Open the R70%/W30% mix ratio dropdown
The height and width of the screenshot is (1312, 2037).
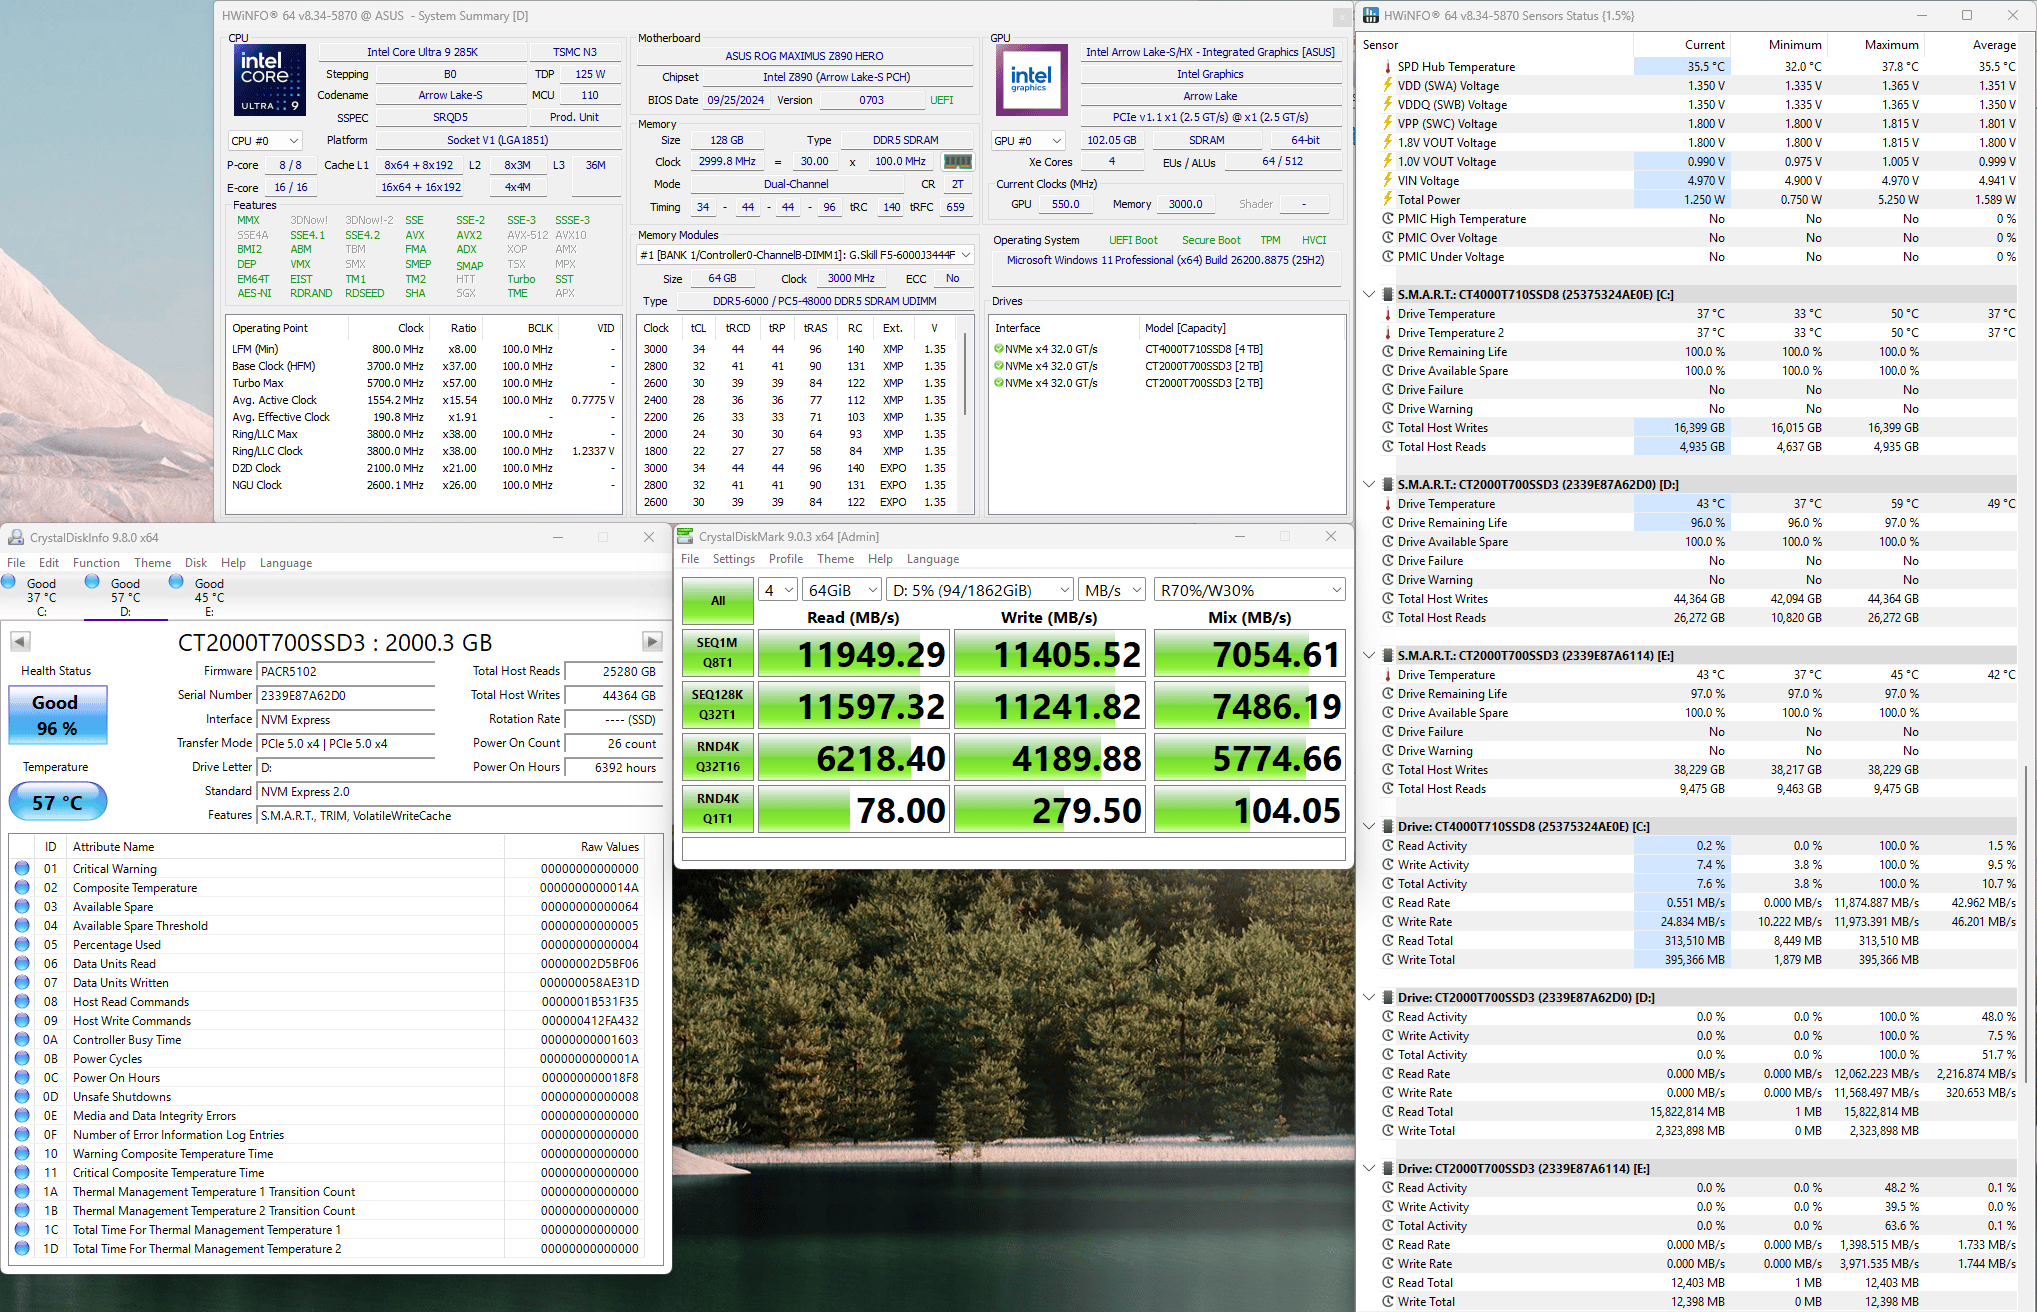[x=1250, y=590]
